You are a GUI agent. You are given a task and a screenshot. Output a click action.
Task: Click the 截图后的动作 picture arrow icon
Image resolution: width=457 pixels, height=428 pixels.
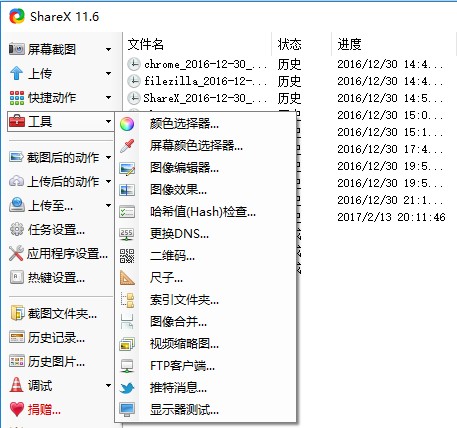[17, 157]
